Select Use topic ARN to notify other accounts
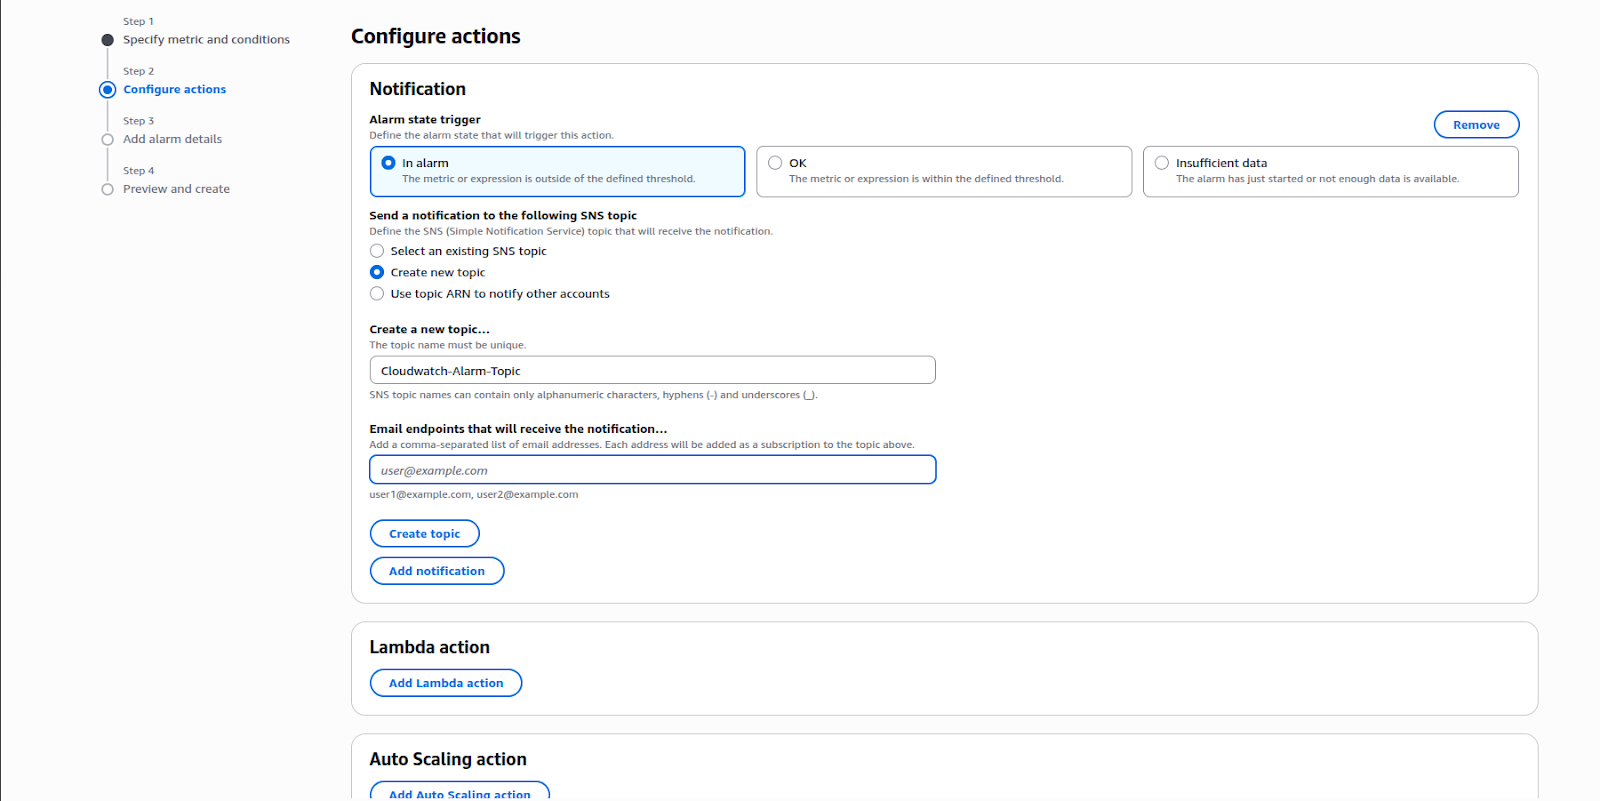The width and height of the screenshot is (1600, 801). [x=377, y=294]
